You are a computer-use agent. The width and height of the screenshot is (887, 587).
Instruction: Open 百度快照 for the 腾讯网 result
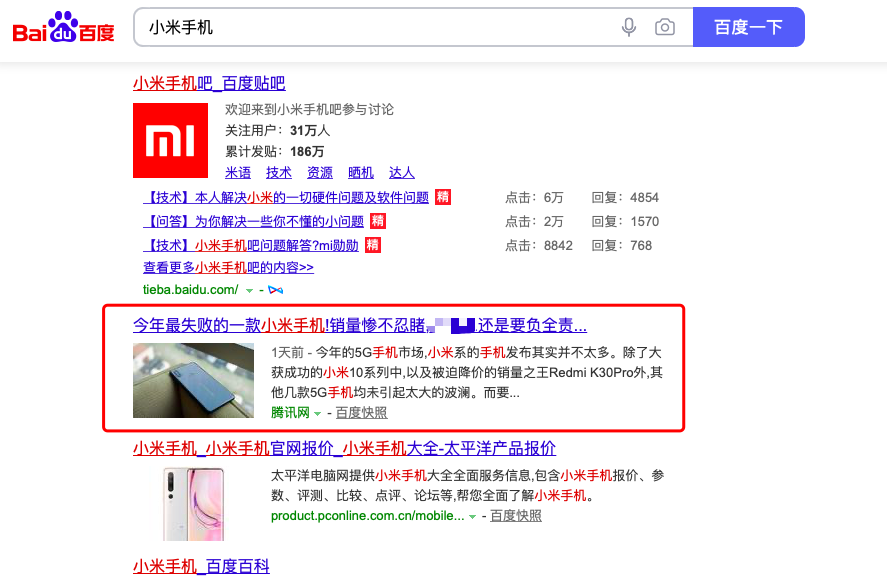point(361,413)
